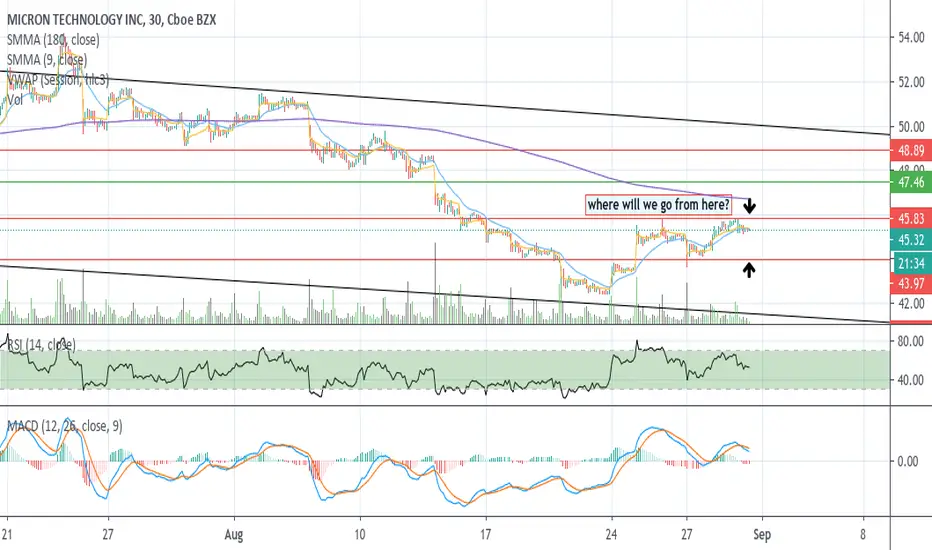
Task: Click the 45.83 red price label
Action: pyautogui.click(x=911, y=219)
